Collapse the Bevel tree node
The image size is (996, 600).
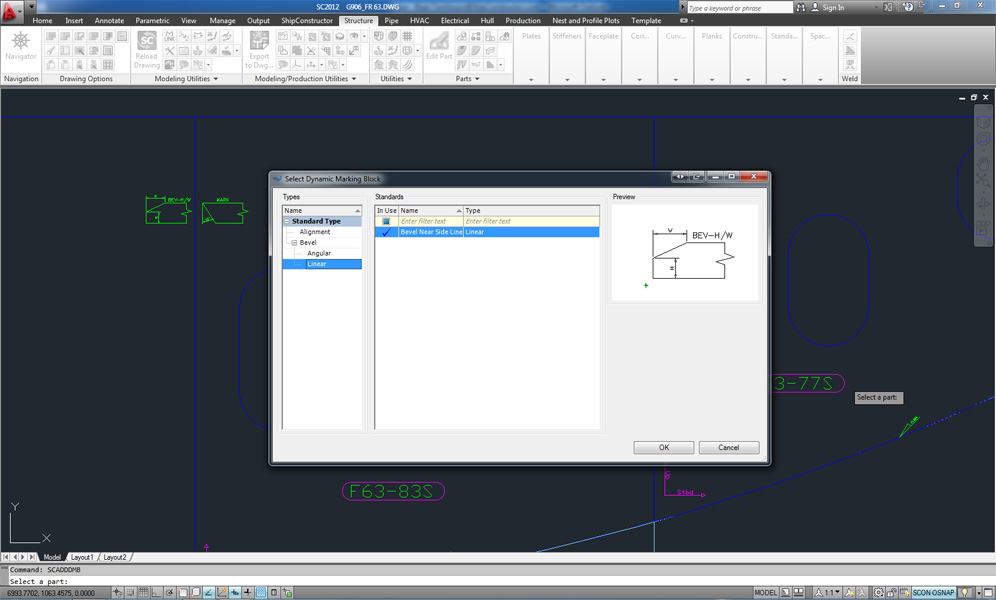point(294,243)
